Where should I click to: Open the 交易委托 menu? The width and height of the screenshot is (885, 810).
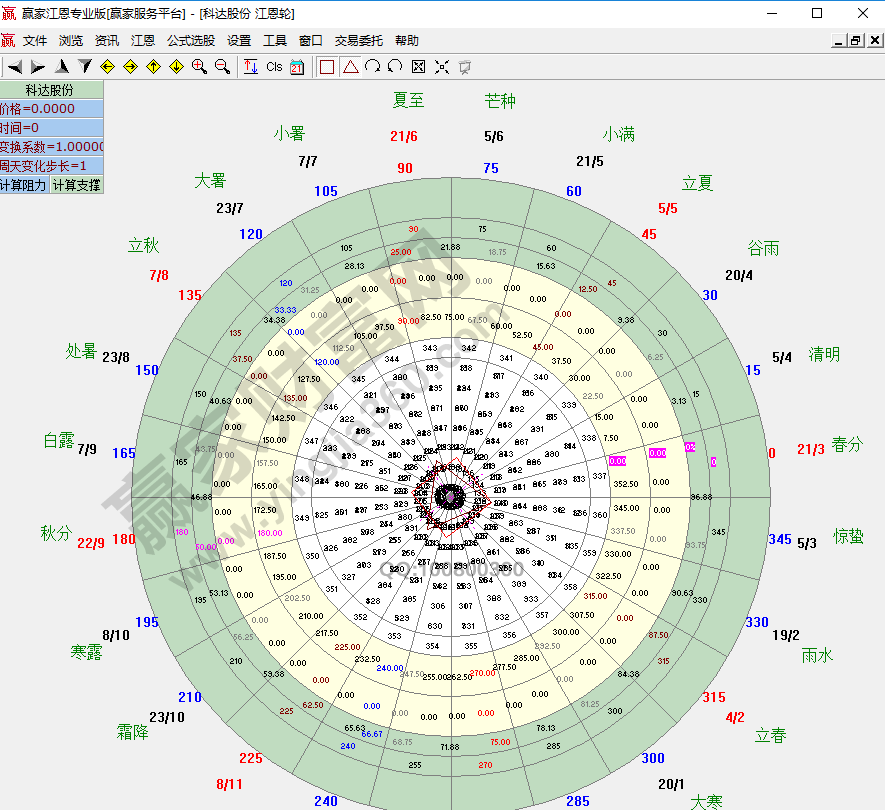tap(358, 41)
